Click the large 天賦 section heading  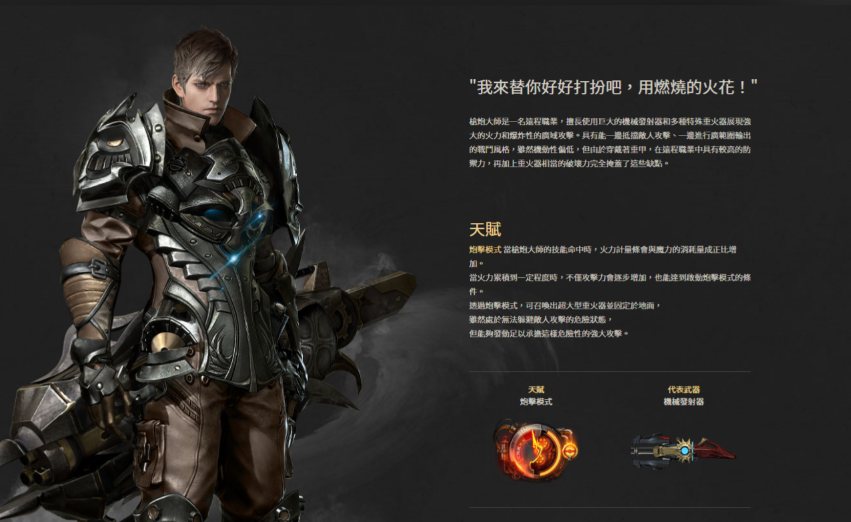click(x=485, y=229)
